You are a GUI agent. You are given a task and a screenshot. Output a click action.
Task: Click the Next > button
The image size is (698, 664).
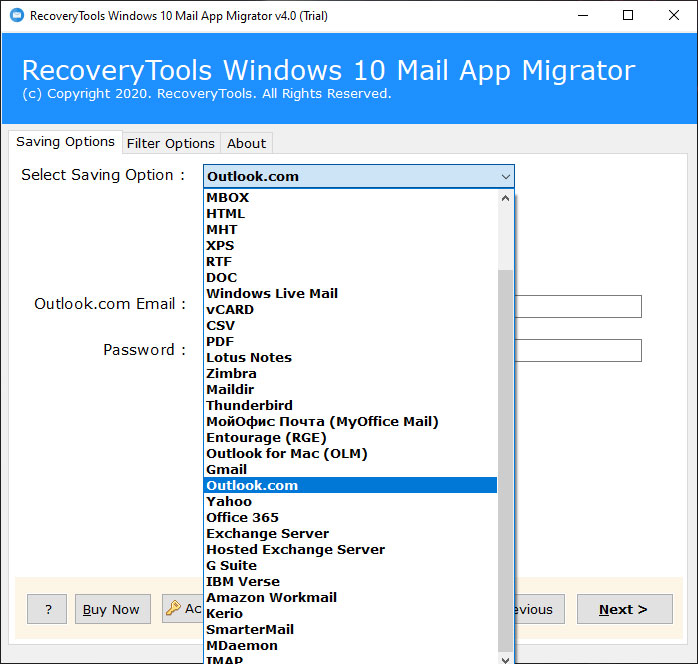[625, 609]
